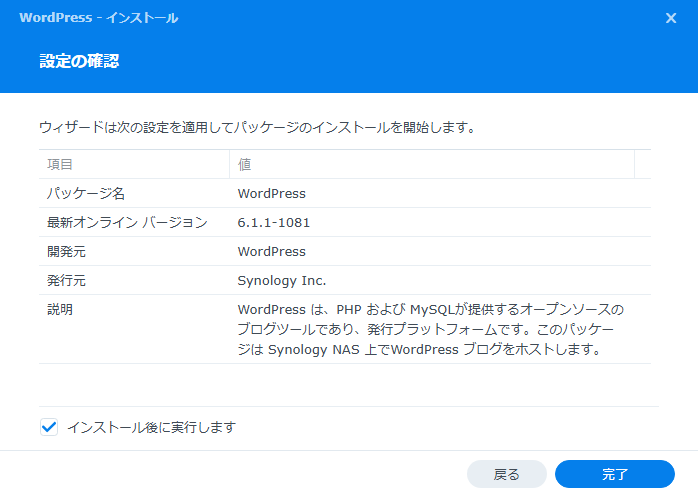
Task: Click the WordPress - インストール title text
Action: [x=98, y=18]
